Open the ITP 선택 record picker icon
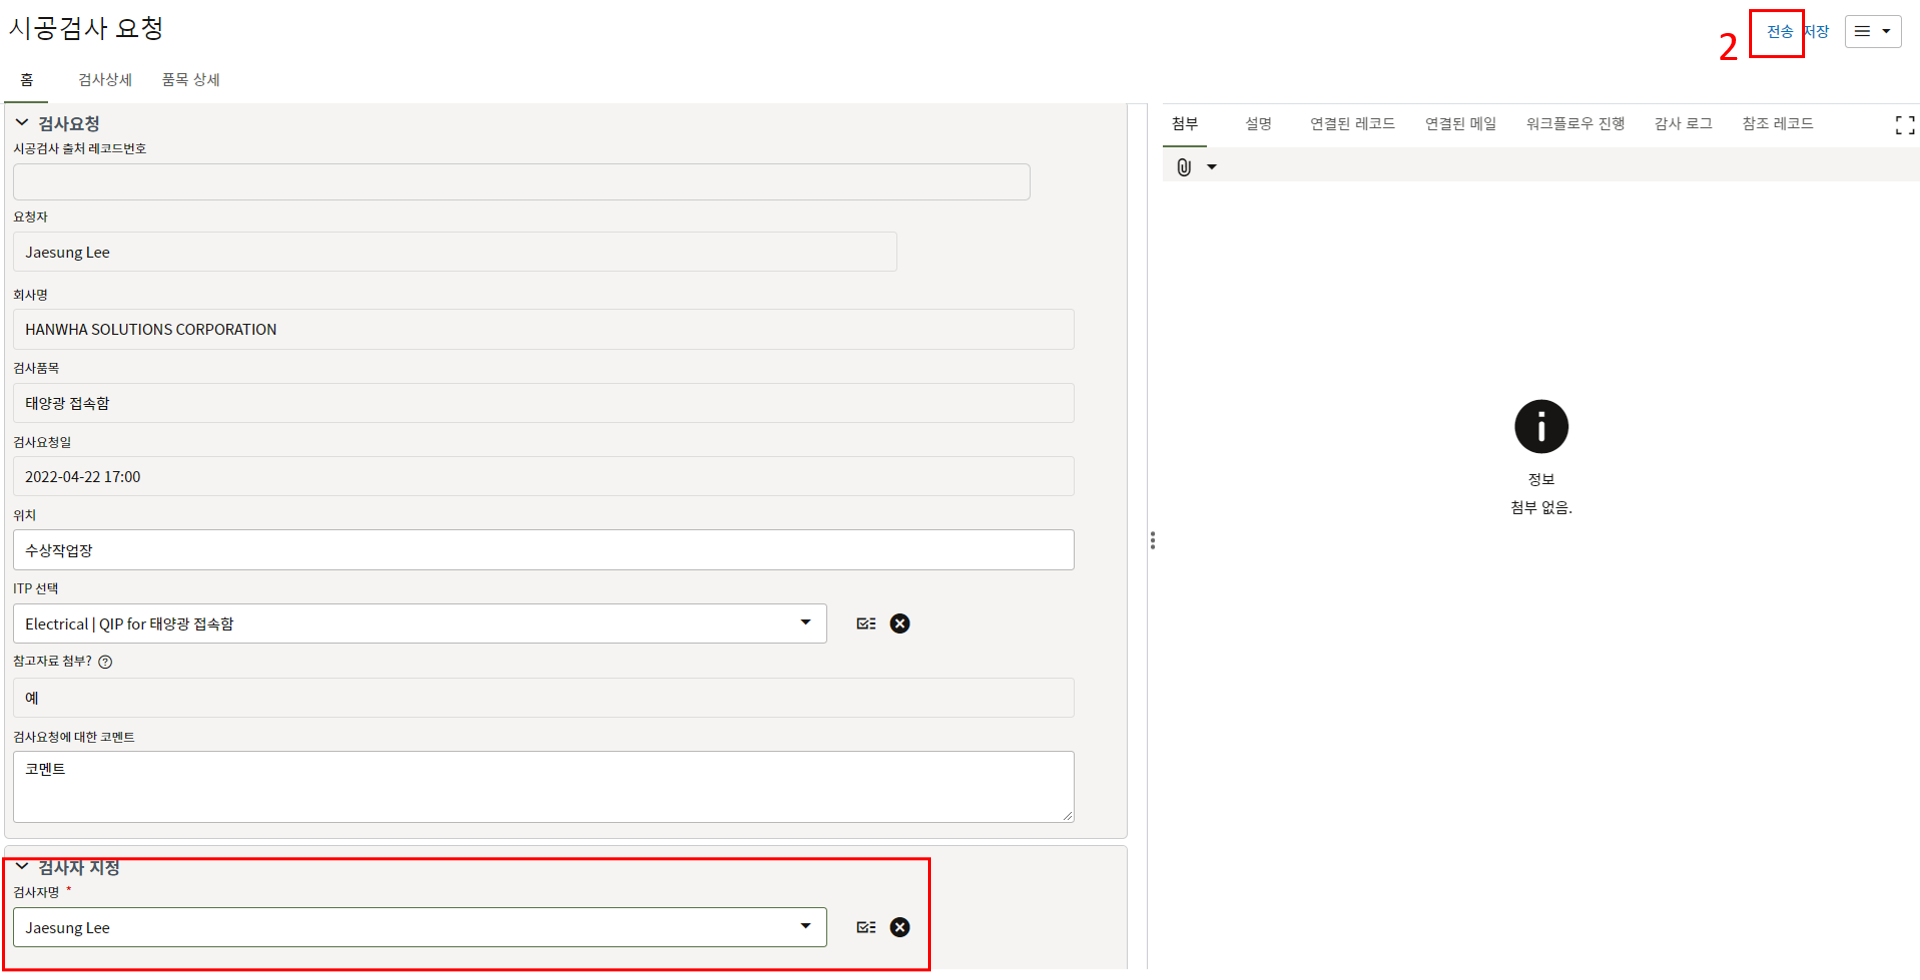 pos(866,624)
